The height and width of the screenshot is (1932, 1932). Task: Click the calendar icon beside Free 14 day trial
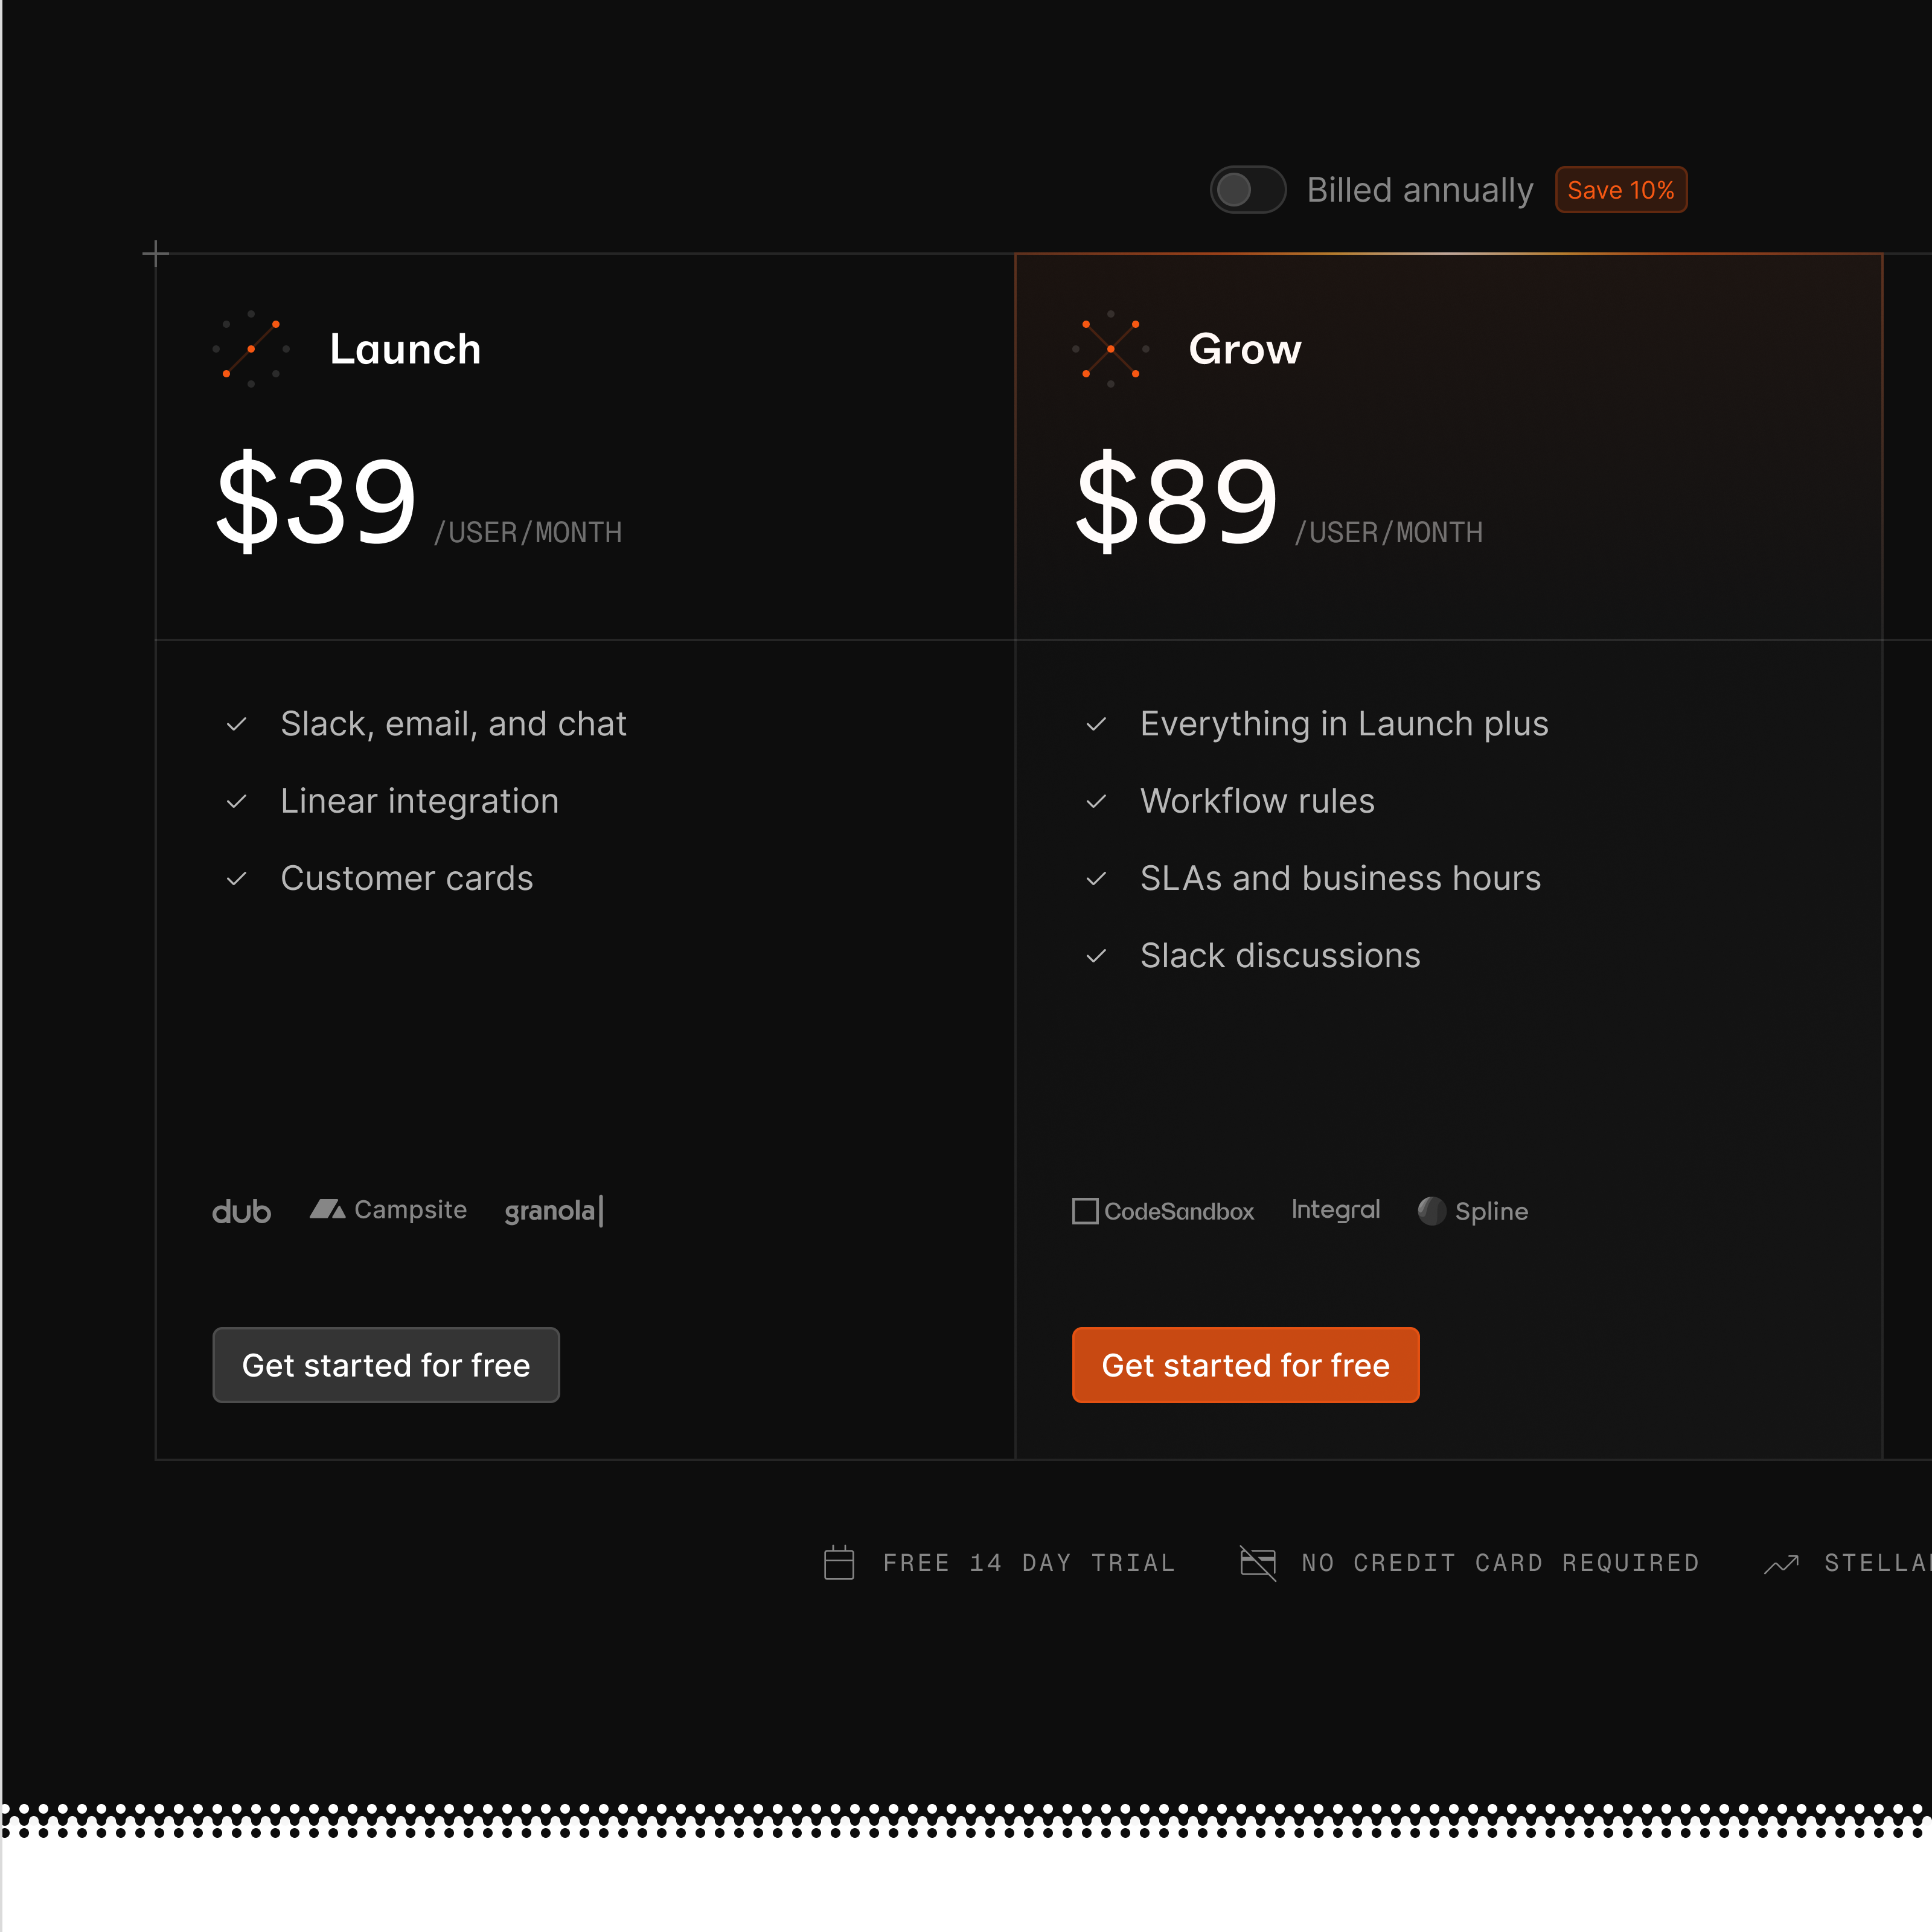838,1562
